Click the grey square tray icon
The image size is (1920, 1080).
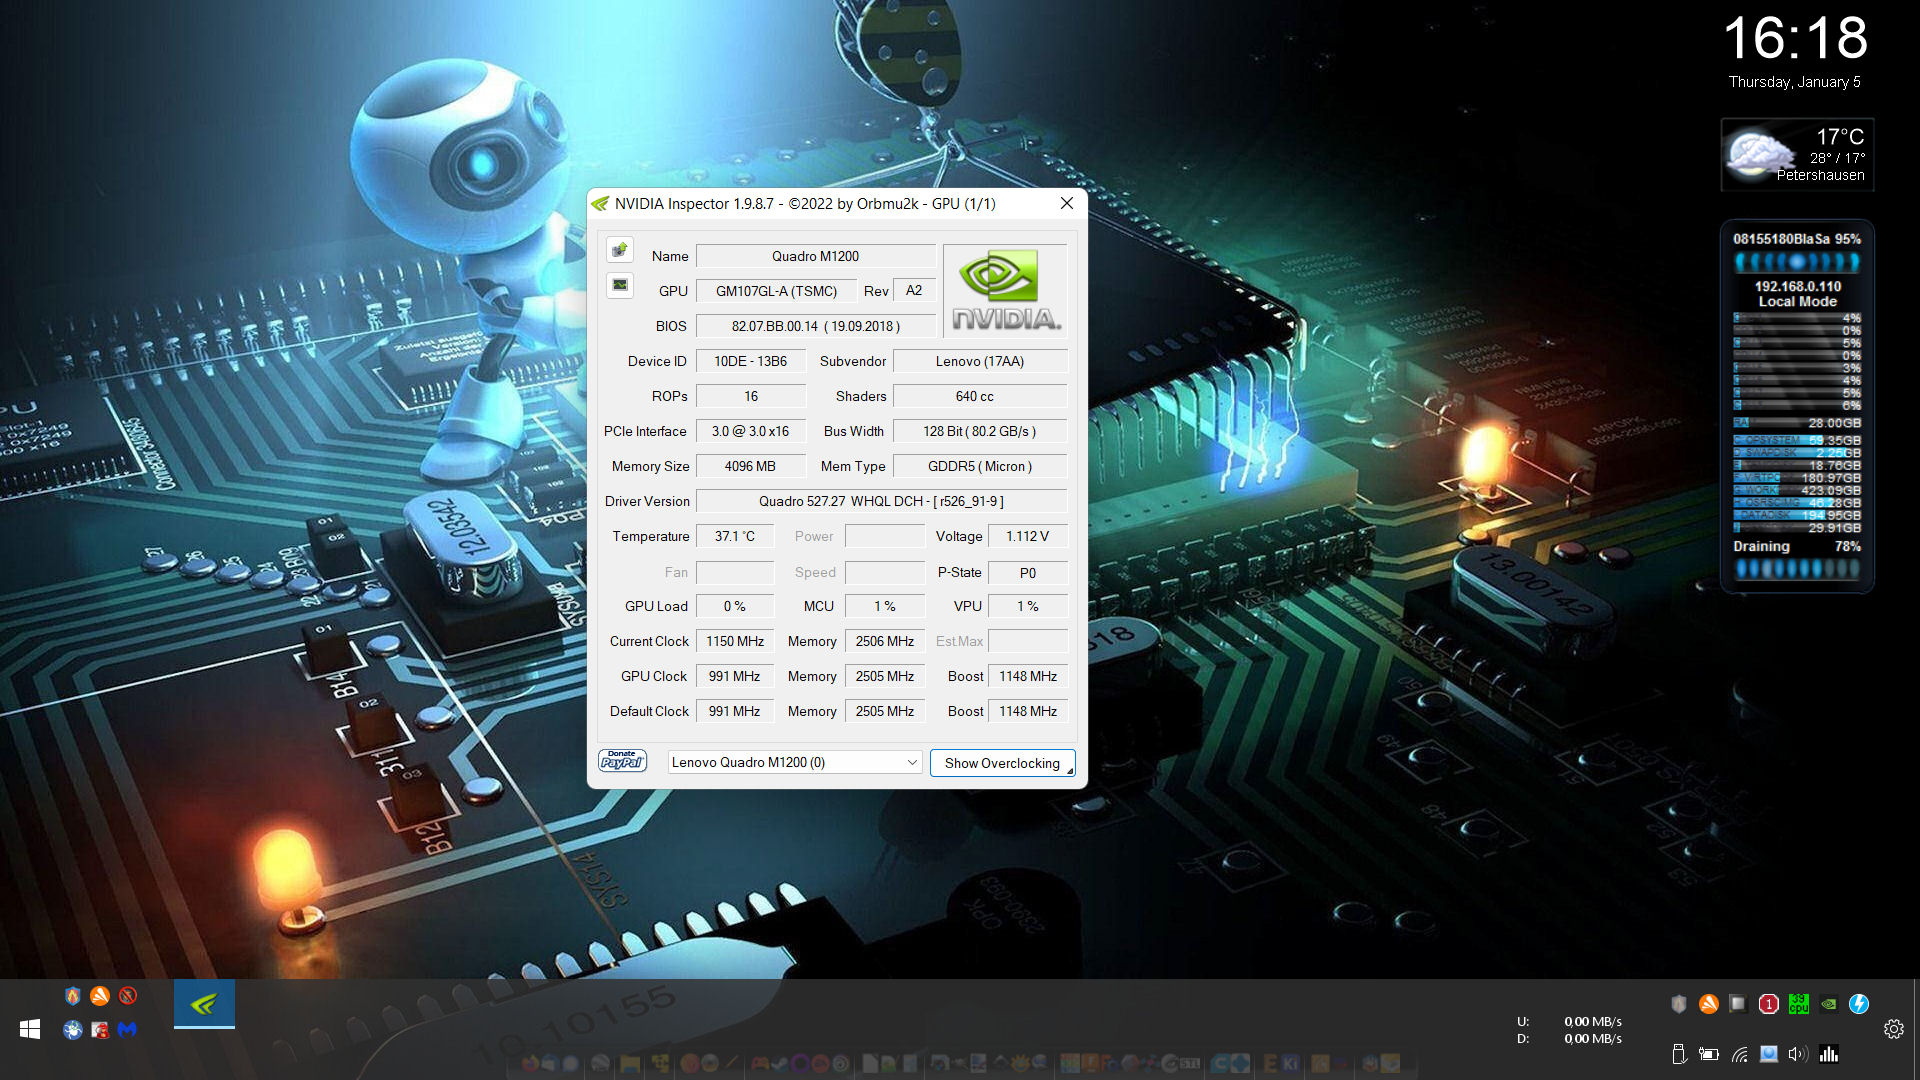(x=1739, y=1003)
